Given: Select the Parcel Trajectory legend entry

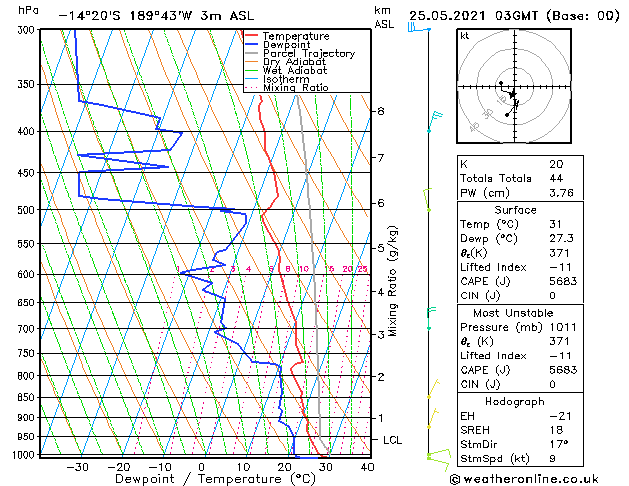Looking at the screenshot, I should [300, 53].
